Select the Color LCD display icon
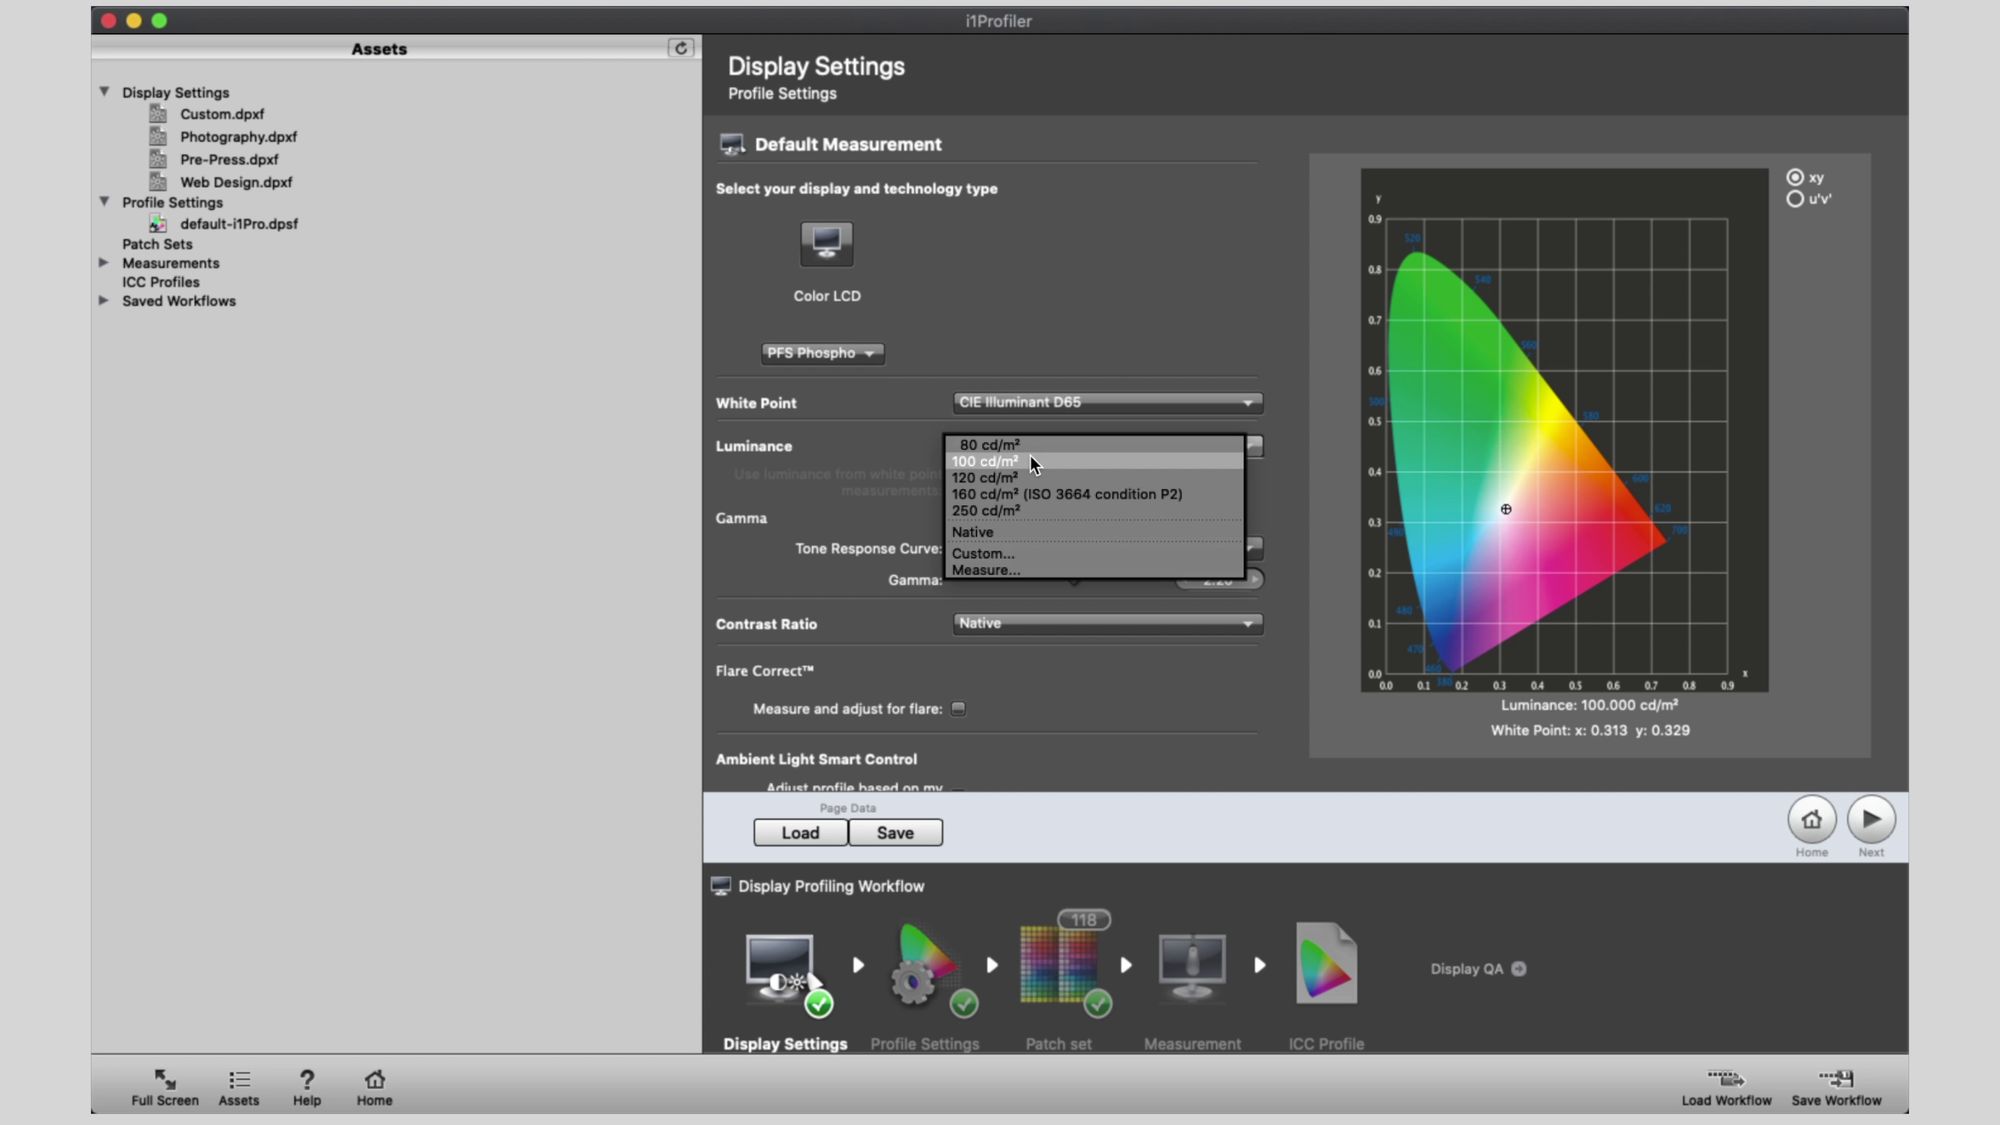Screen dimensions: 2000x1125 click(827, 244)
